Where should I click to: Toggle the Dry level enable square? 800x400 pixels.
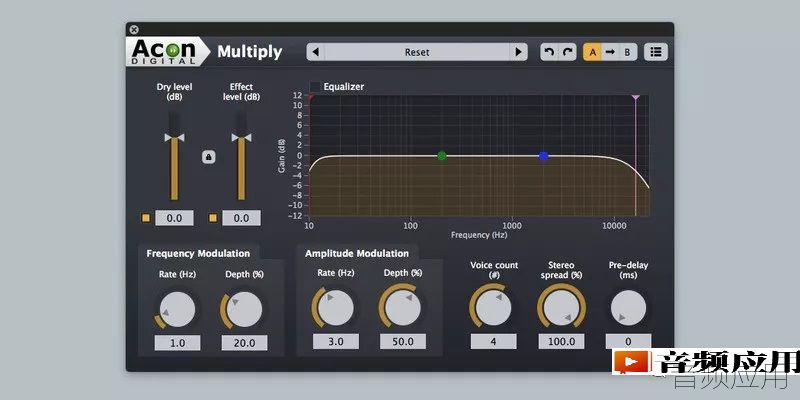[146, 218]
